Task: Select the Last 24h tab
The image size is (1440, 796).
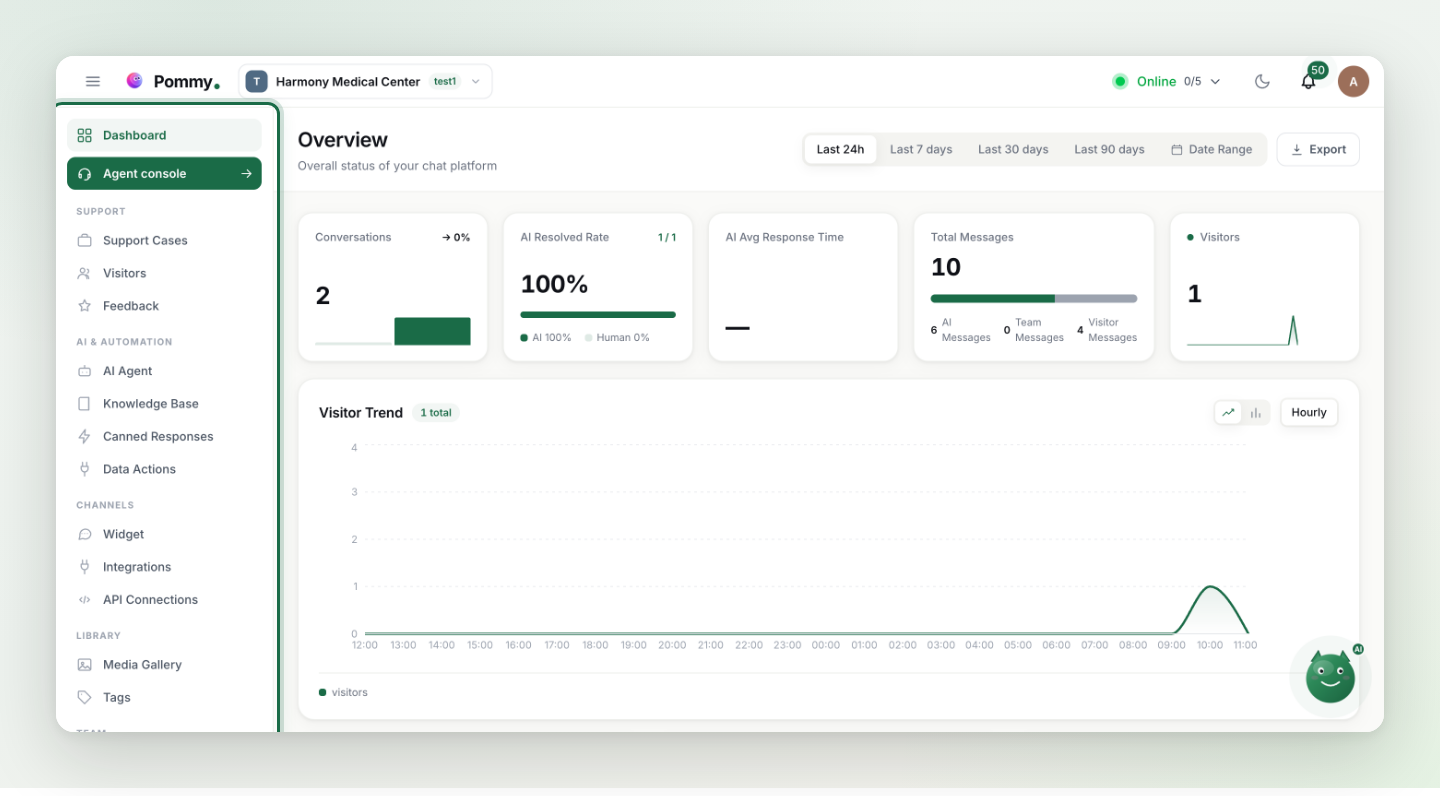Action: (840, 150)
